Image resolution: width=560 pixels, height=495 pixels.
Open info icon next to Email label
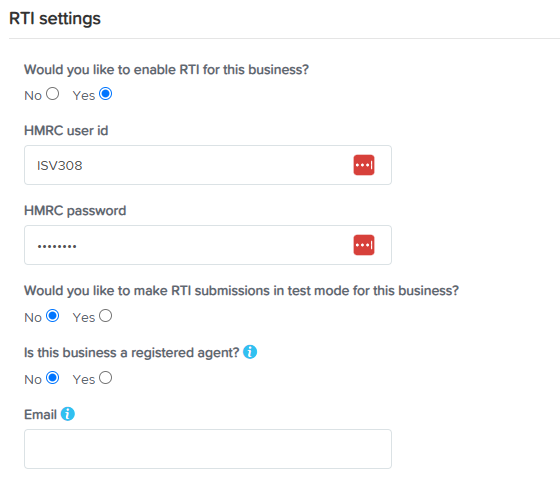(68, 414)
